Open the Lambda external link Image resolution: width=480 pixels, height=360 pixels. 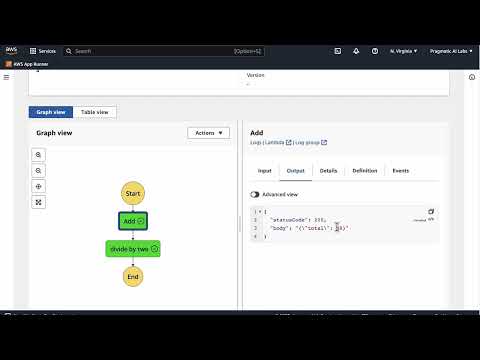278,142
